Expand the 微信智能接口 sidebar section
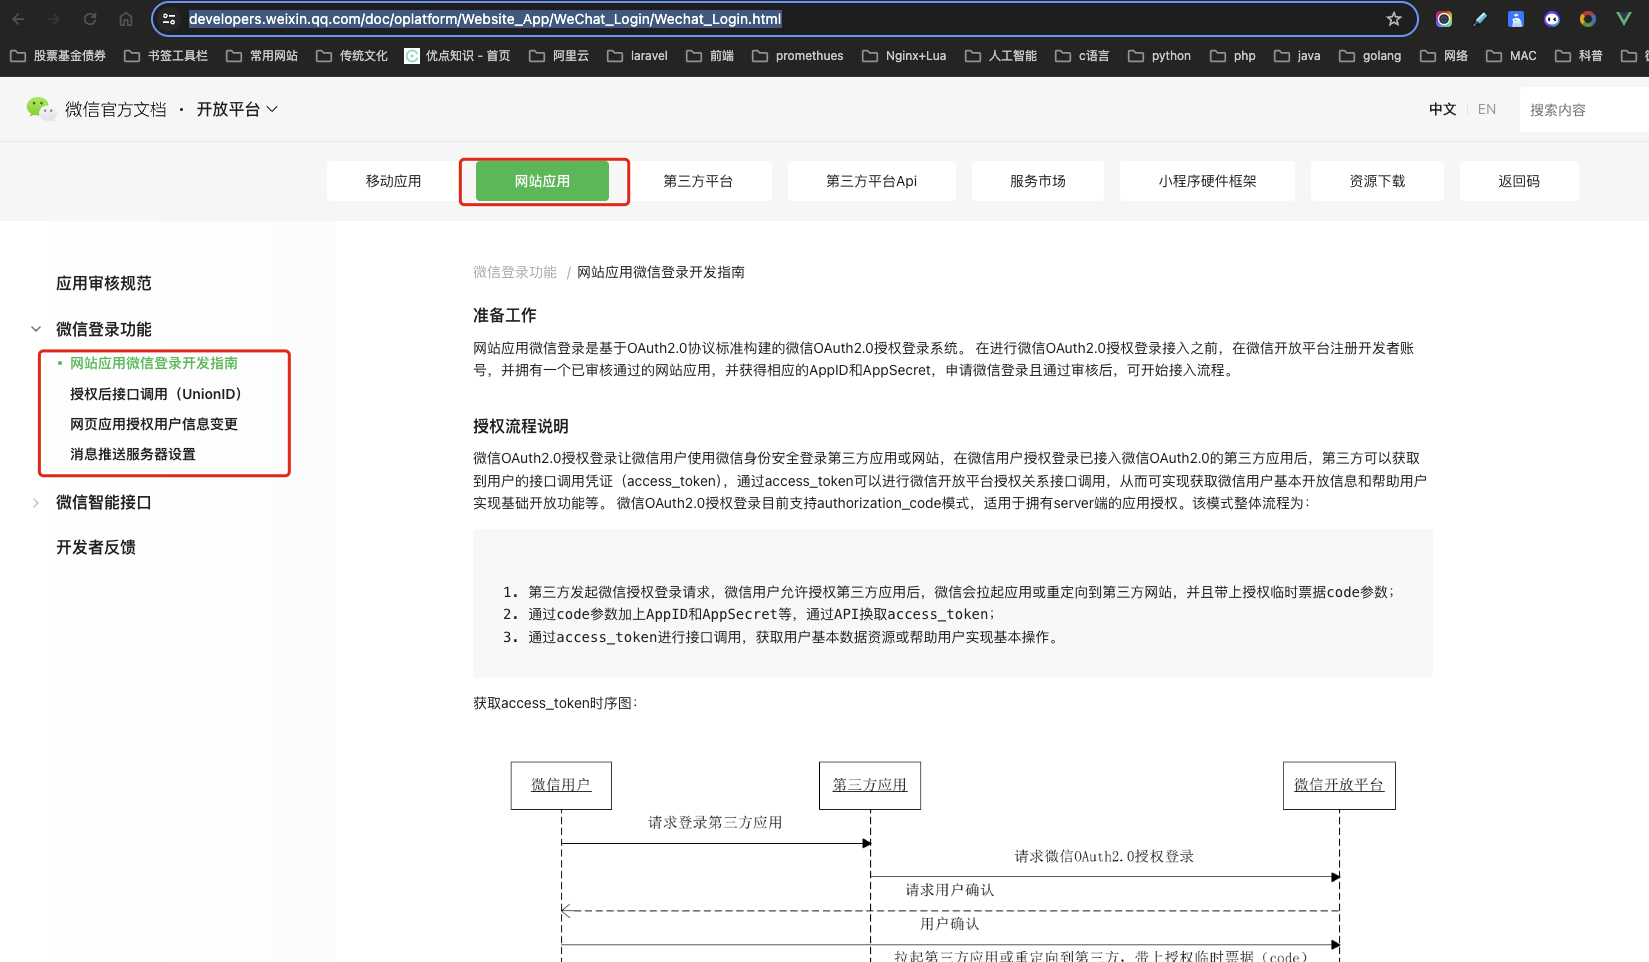1649x962 pixels. click(36, 502)
